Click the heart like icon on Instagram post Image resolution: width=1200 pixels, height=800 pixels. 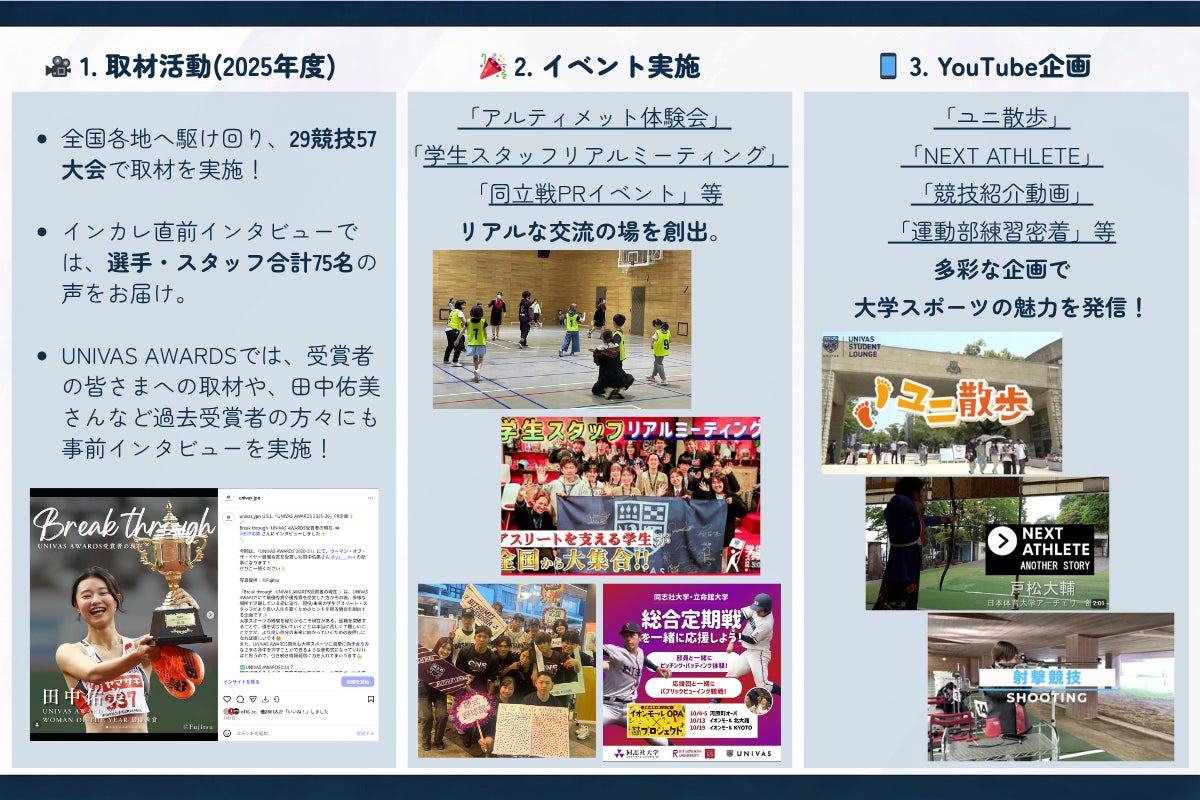coord(225,698)
